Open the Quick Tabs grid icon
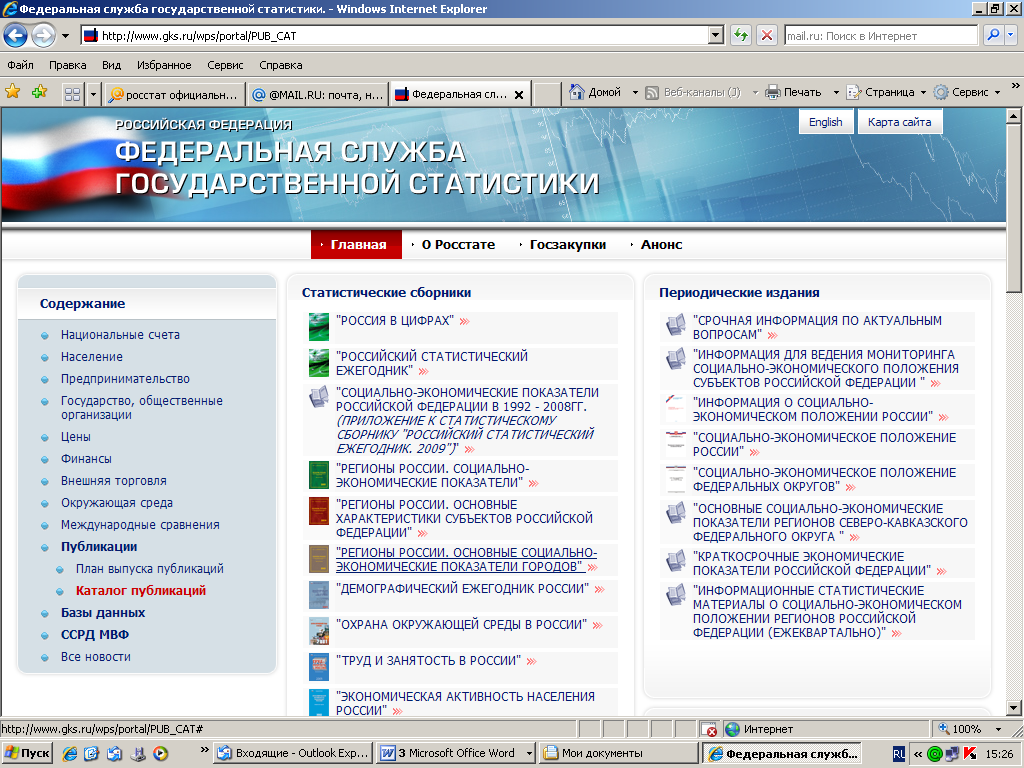 [x=72, y=94]
